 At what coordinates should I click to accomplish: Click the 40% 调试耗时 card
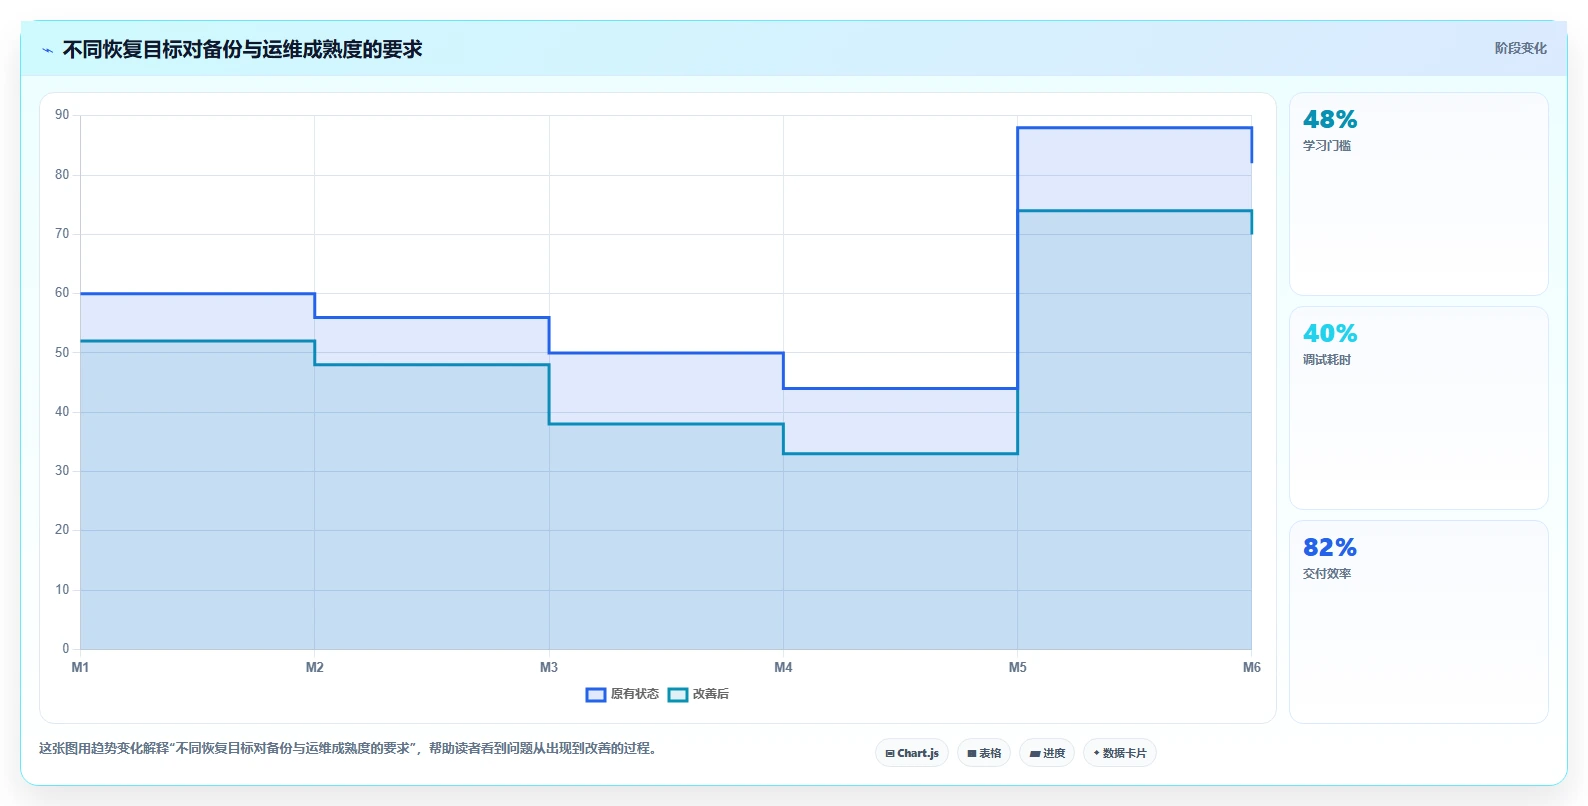click(x=1418, y=408)
